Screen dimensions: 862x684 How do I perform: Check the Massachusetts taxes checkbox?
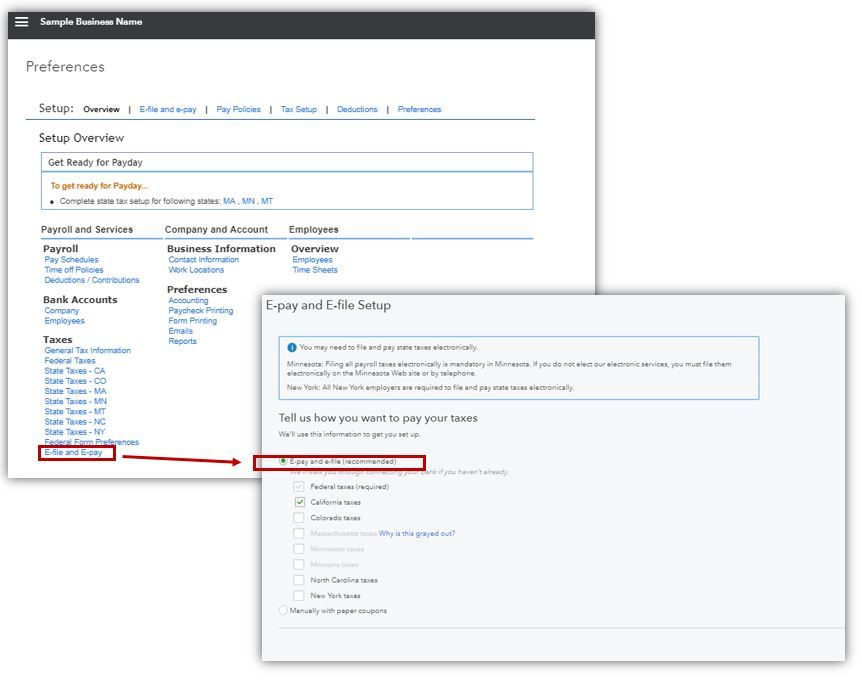299,533
